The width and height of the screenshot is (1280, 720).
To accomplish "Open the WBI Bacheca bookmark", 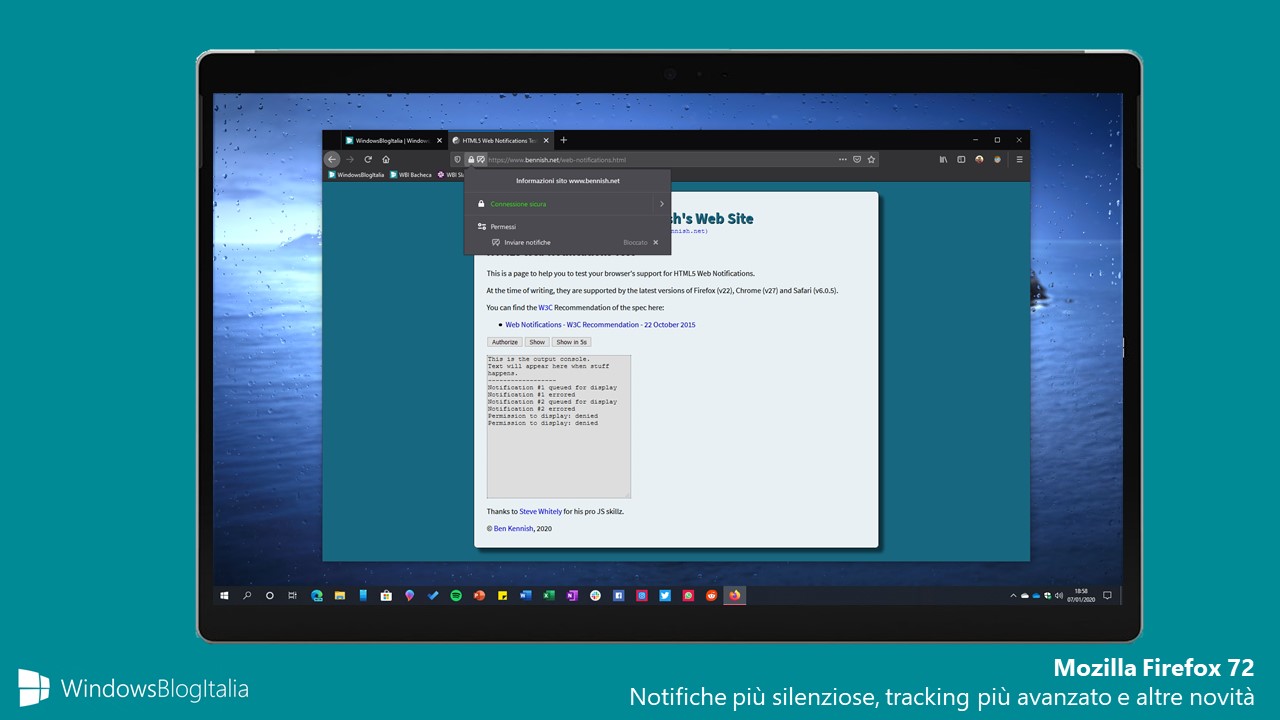I will [x=411, y=174].
